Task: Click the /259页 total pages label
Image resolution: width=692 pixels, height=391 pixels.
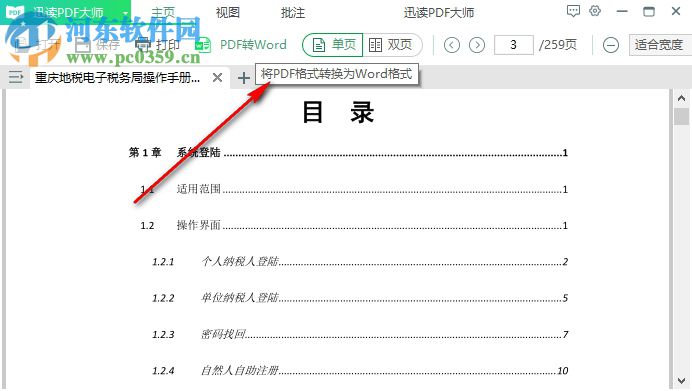Action: [558, 45]
